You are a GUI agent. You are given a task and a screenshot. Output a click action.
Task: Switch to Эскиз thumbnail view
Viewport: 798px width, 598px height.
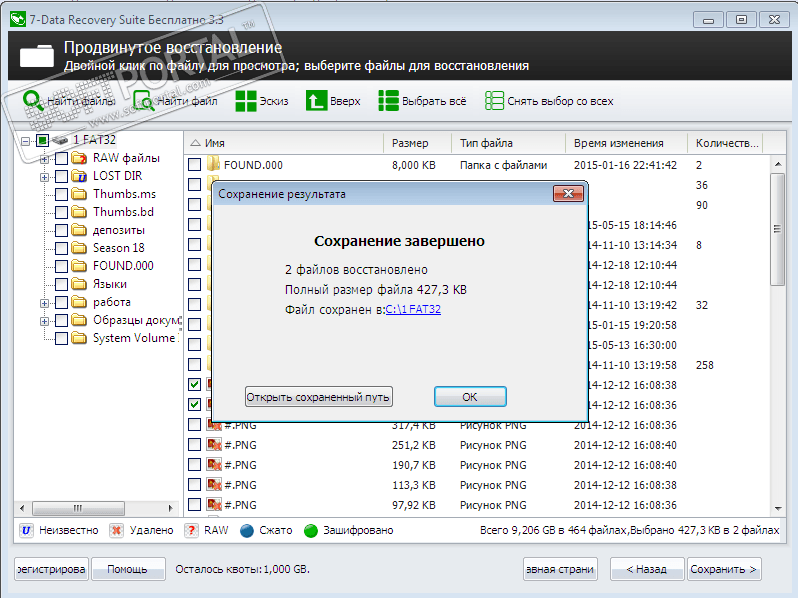(x=246, y=101)
